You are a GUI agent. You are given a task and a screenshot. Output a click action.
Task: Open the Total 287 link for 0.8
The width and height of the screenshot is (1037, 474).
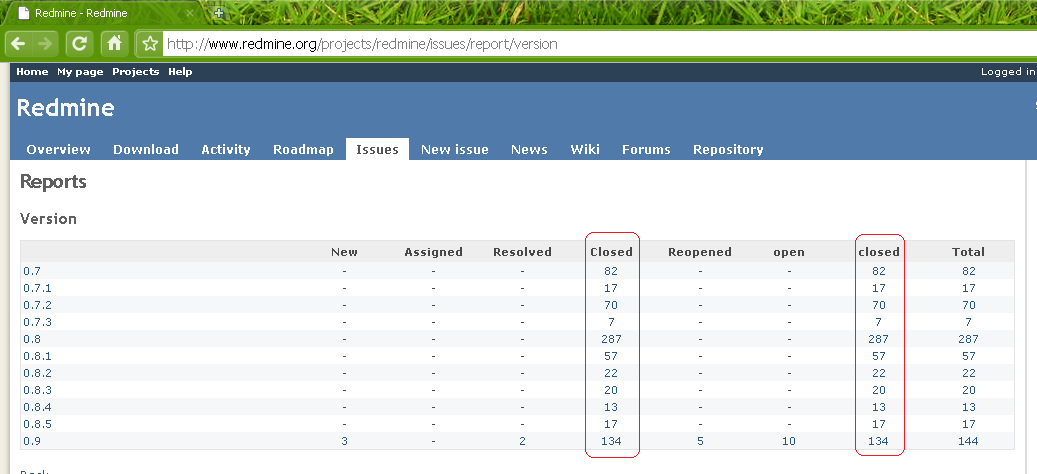point(969,339)
